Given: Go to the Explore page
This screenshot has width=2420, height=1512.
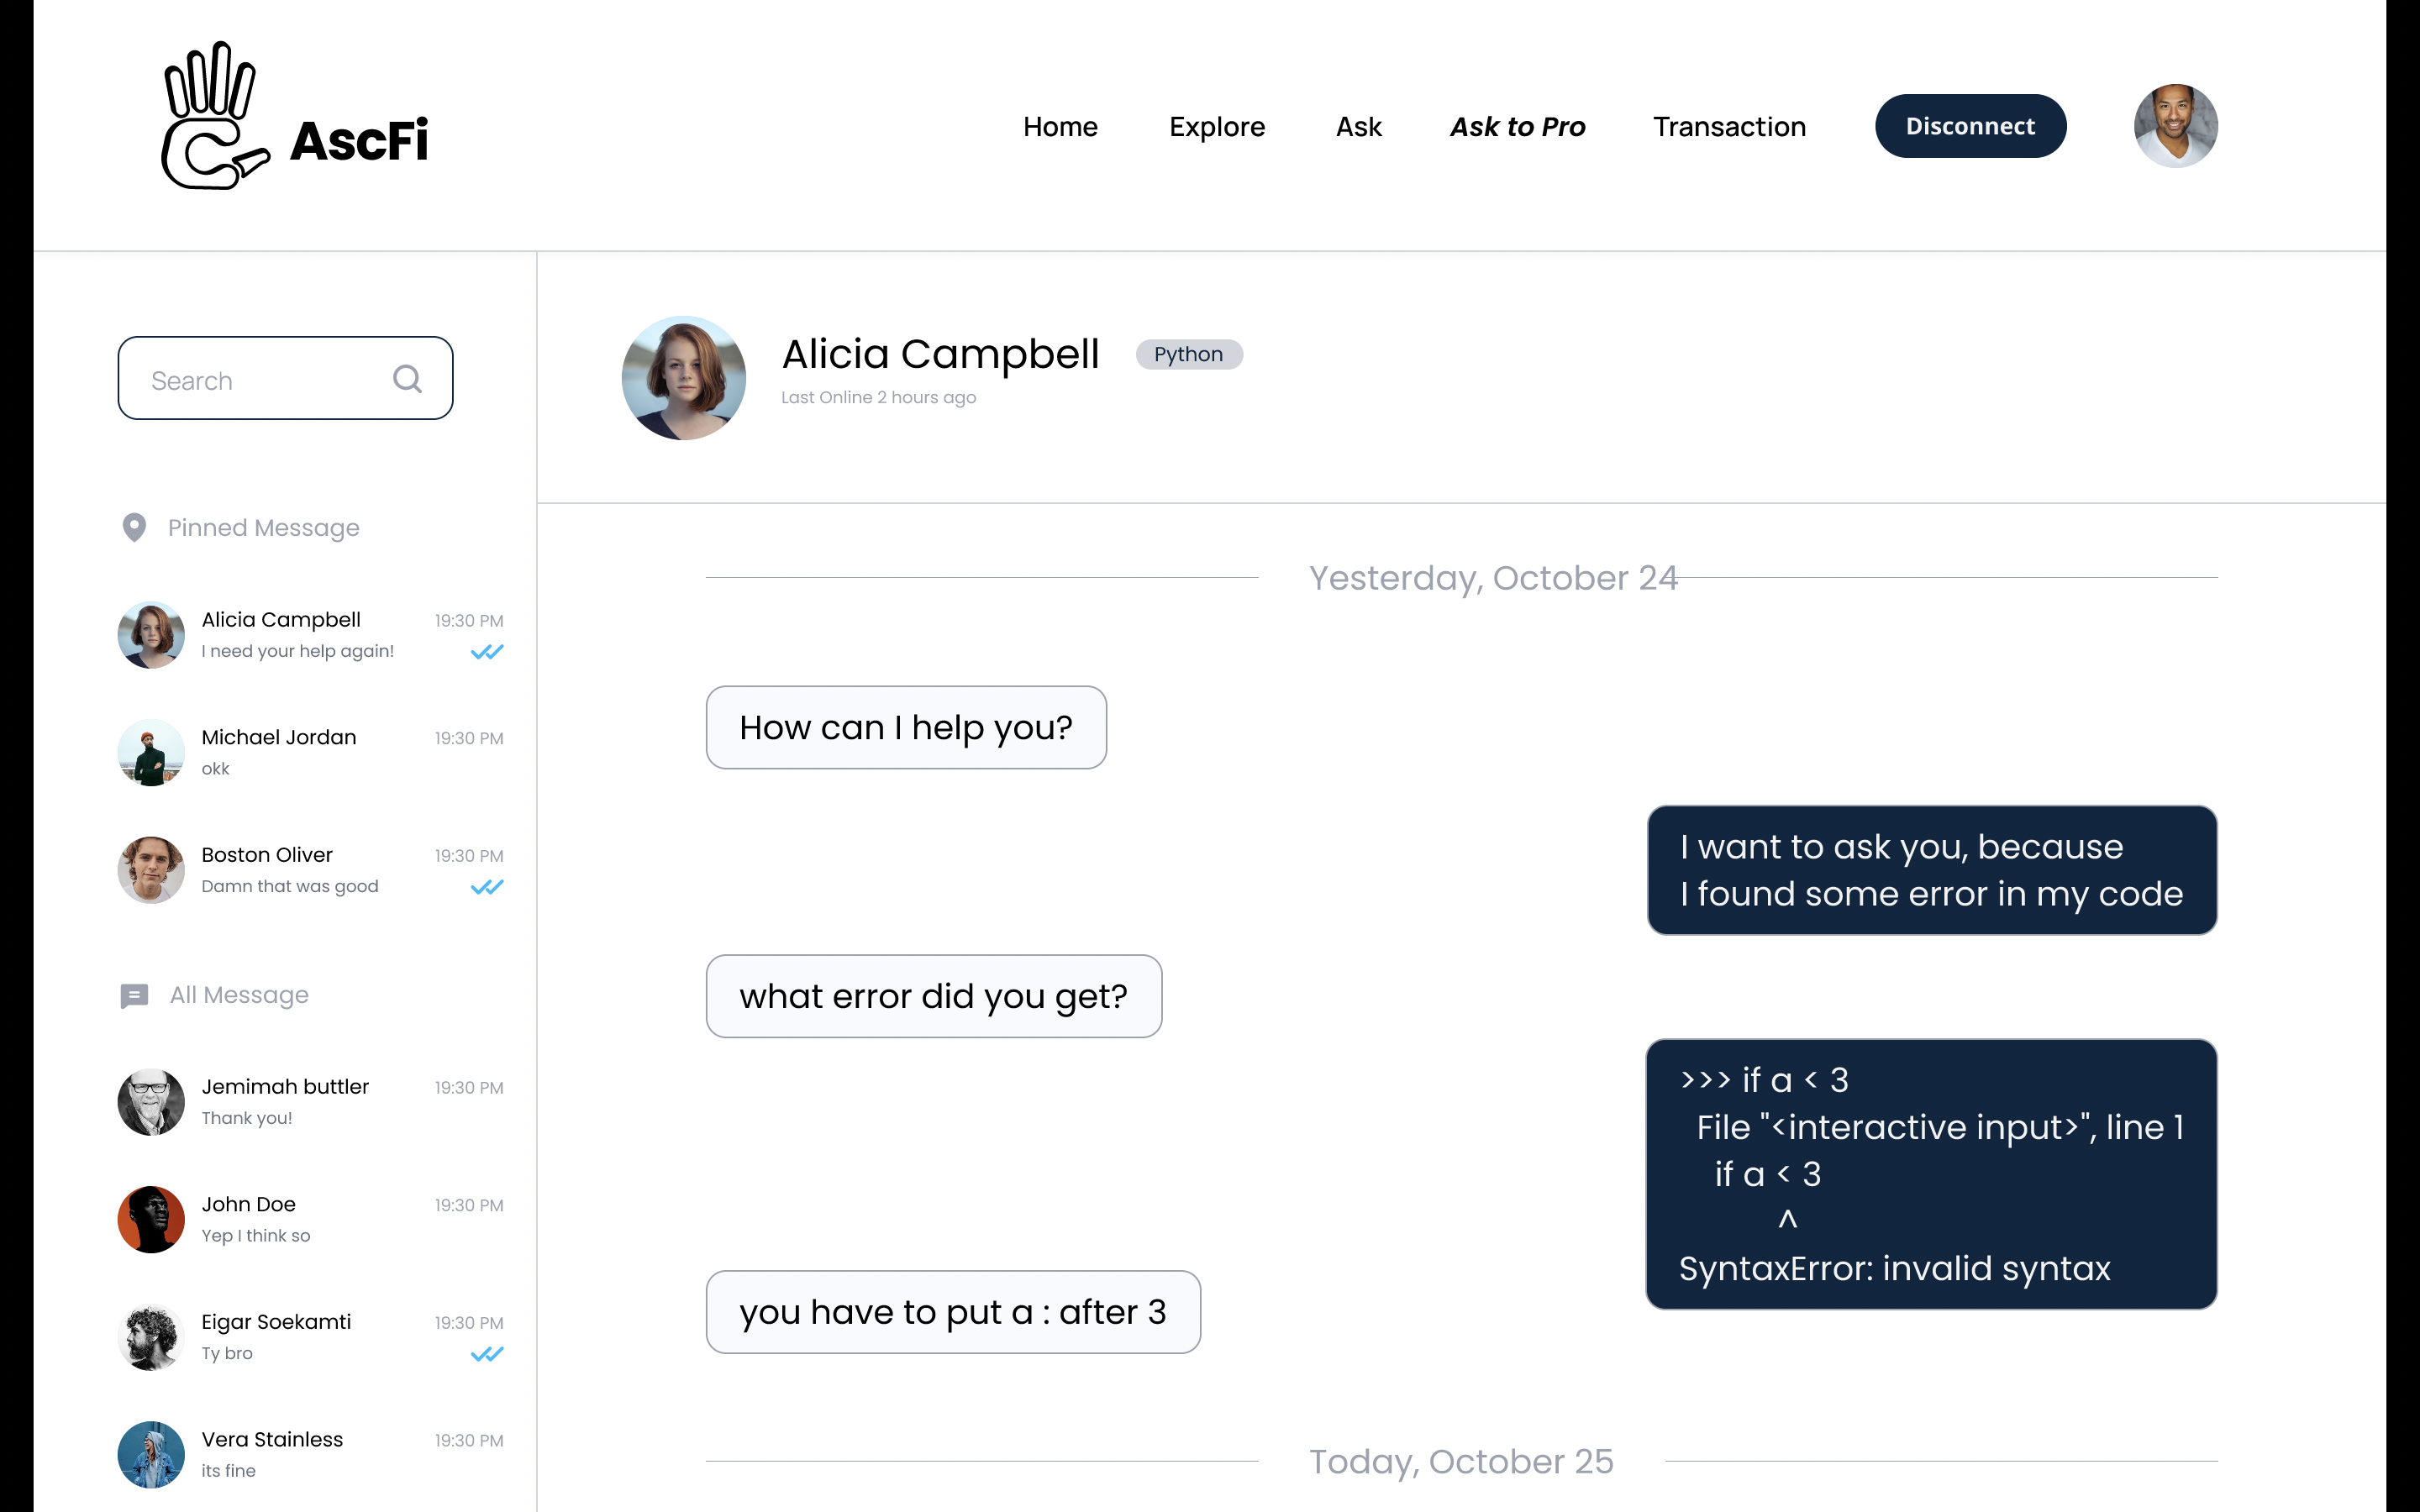Looking at the screenshot, I should click(x=1217, y=127).
